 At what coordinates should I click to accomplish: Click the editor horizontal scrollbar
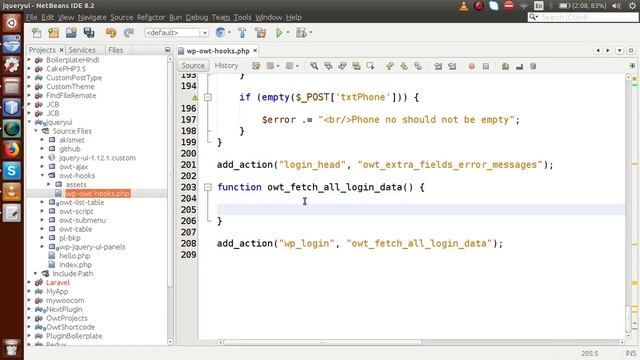pyautogui.click(x=322, y=342)
